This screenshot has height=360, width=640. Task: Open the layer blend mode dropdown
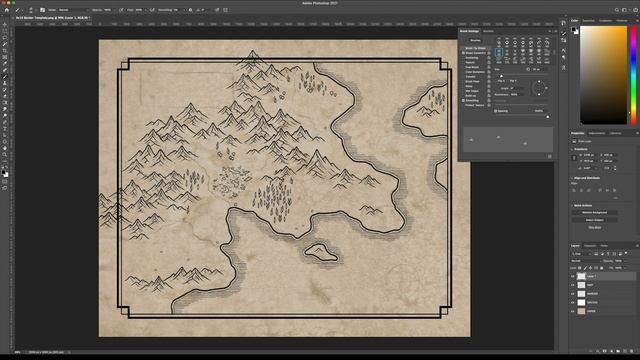tap(586, 261)
